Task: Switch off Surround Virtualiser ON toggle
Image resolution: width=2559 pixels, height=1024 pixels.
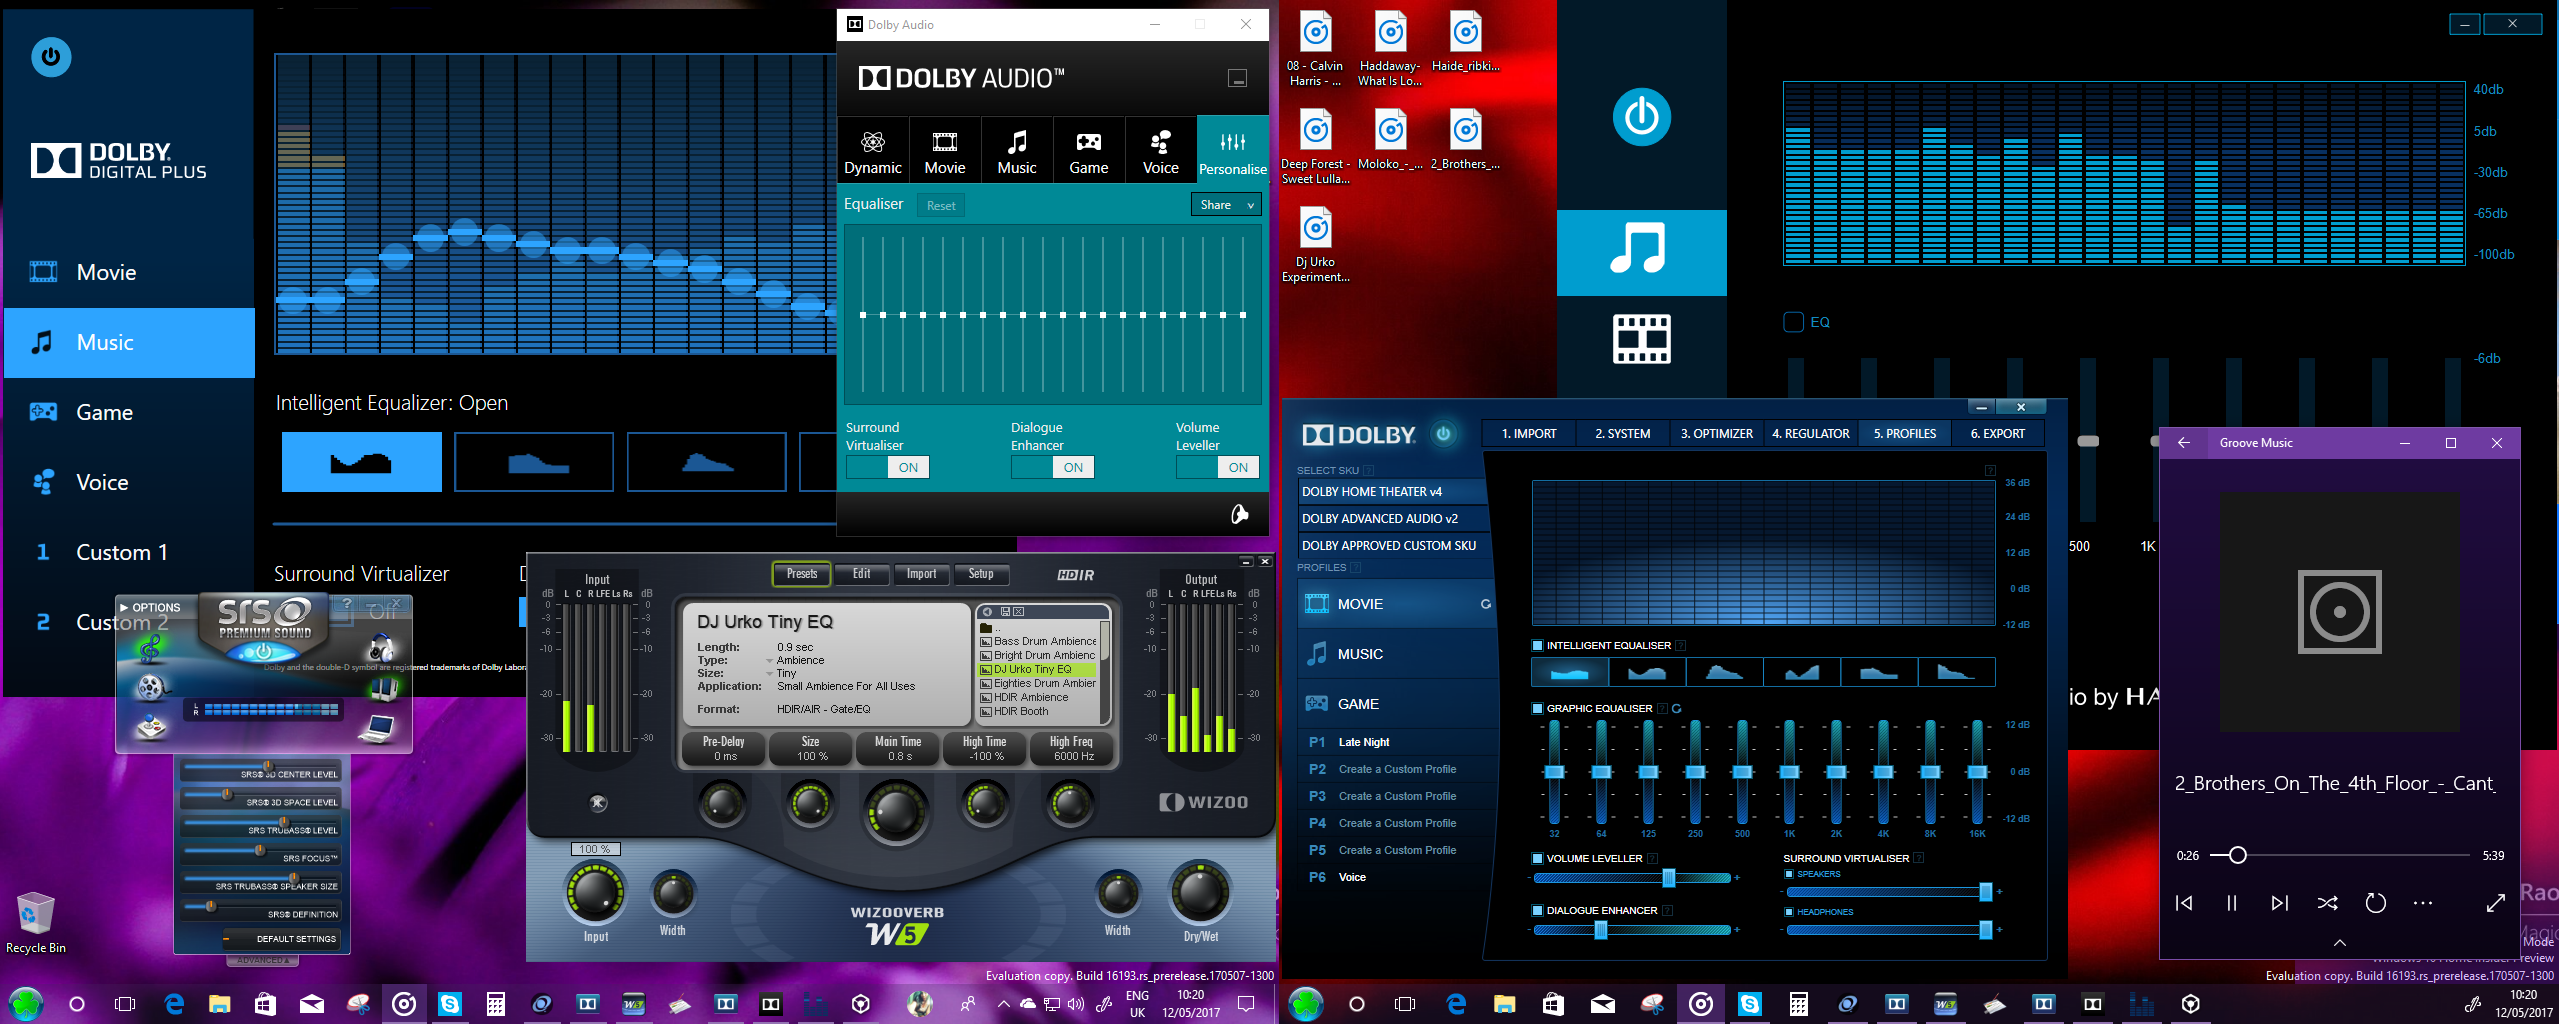Action: pos(888,467)
